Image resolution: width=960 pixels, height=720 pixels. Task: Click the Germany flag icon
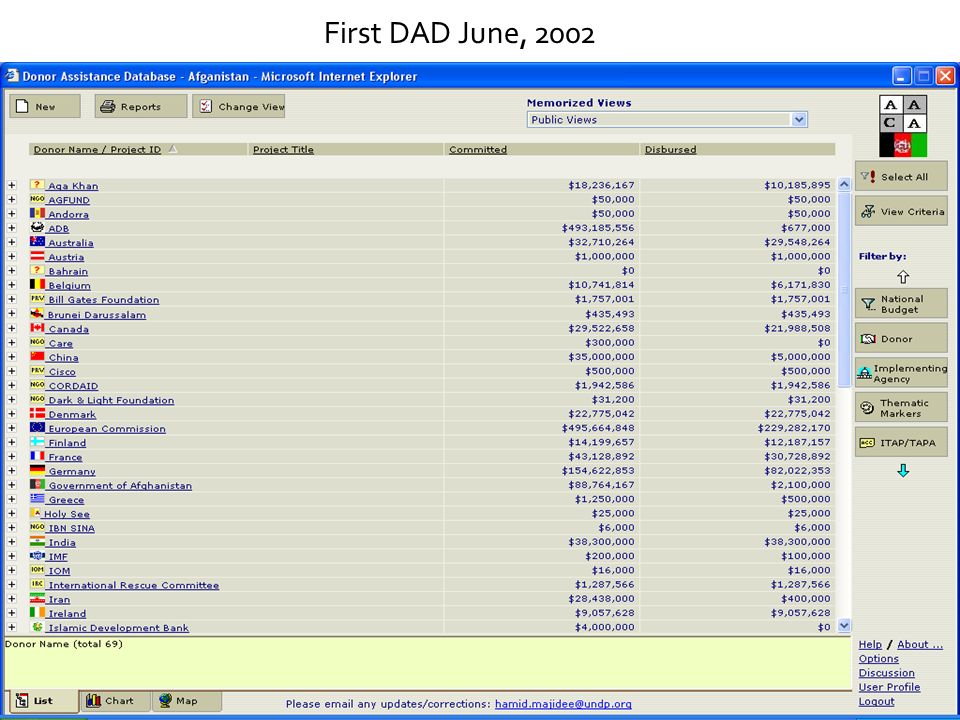[x=37, y=470]
